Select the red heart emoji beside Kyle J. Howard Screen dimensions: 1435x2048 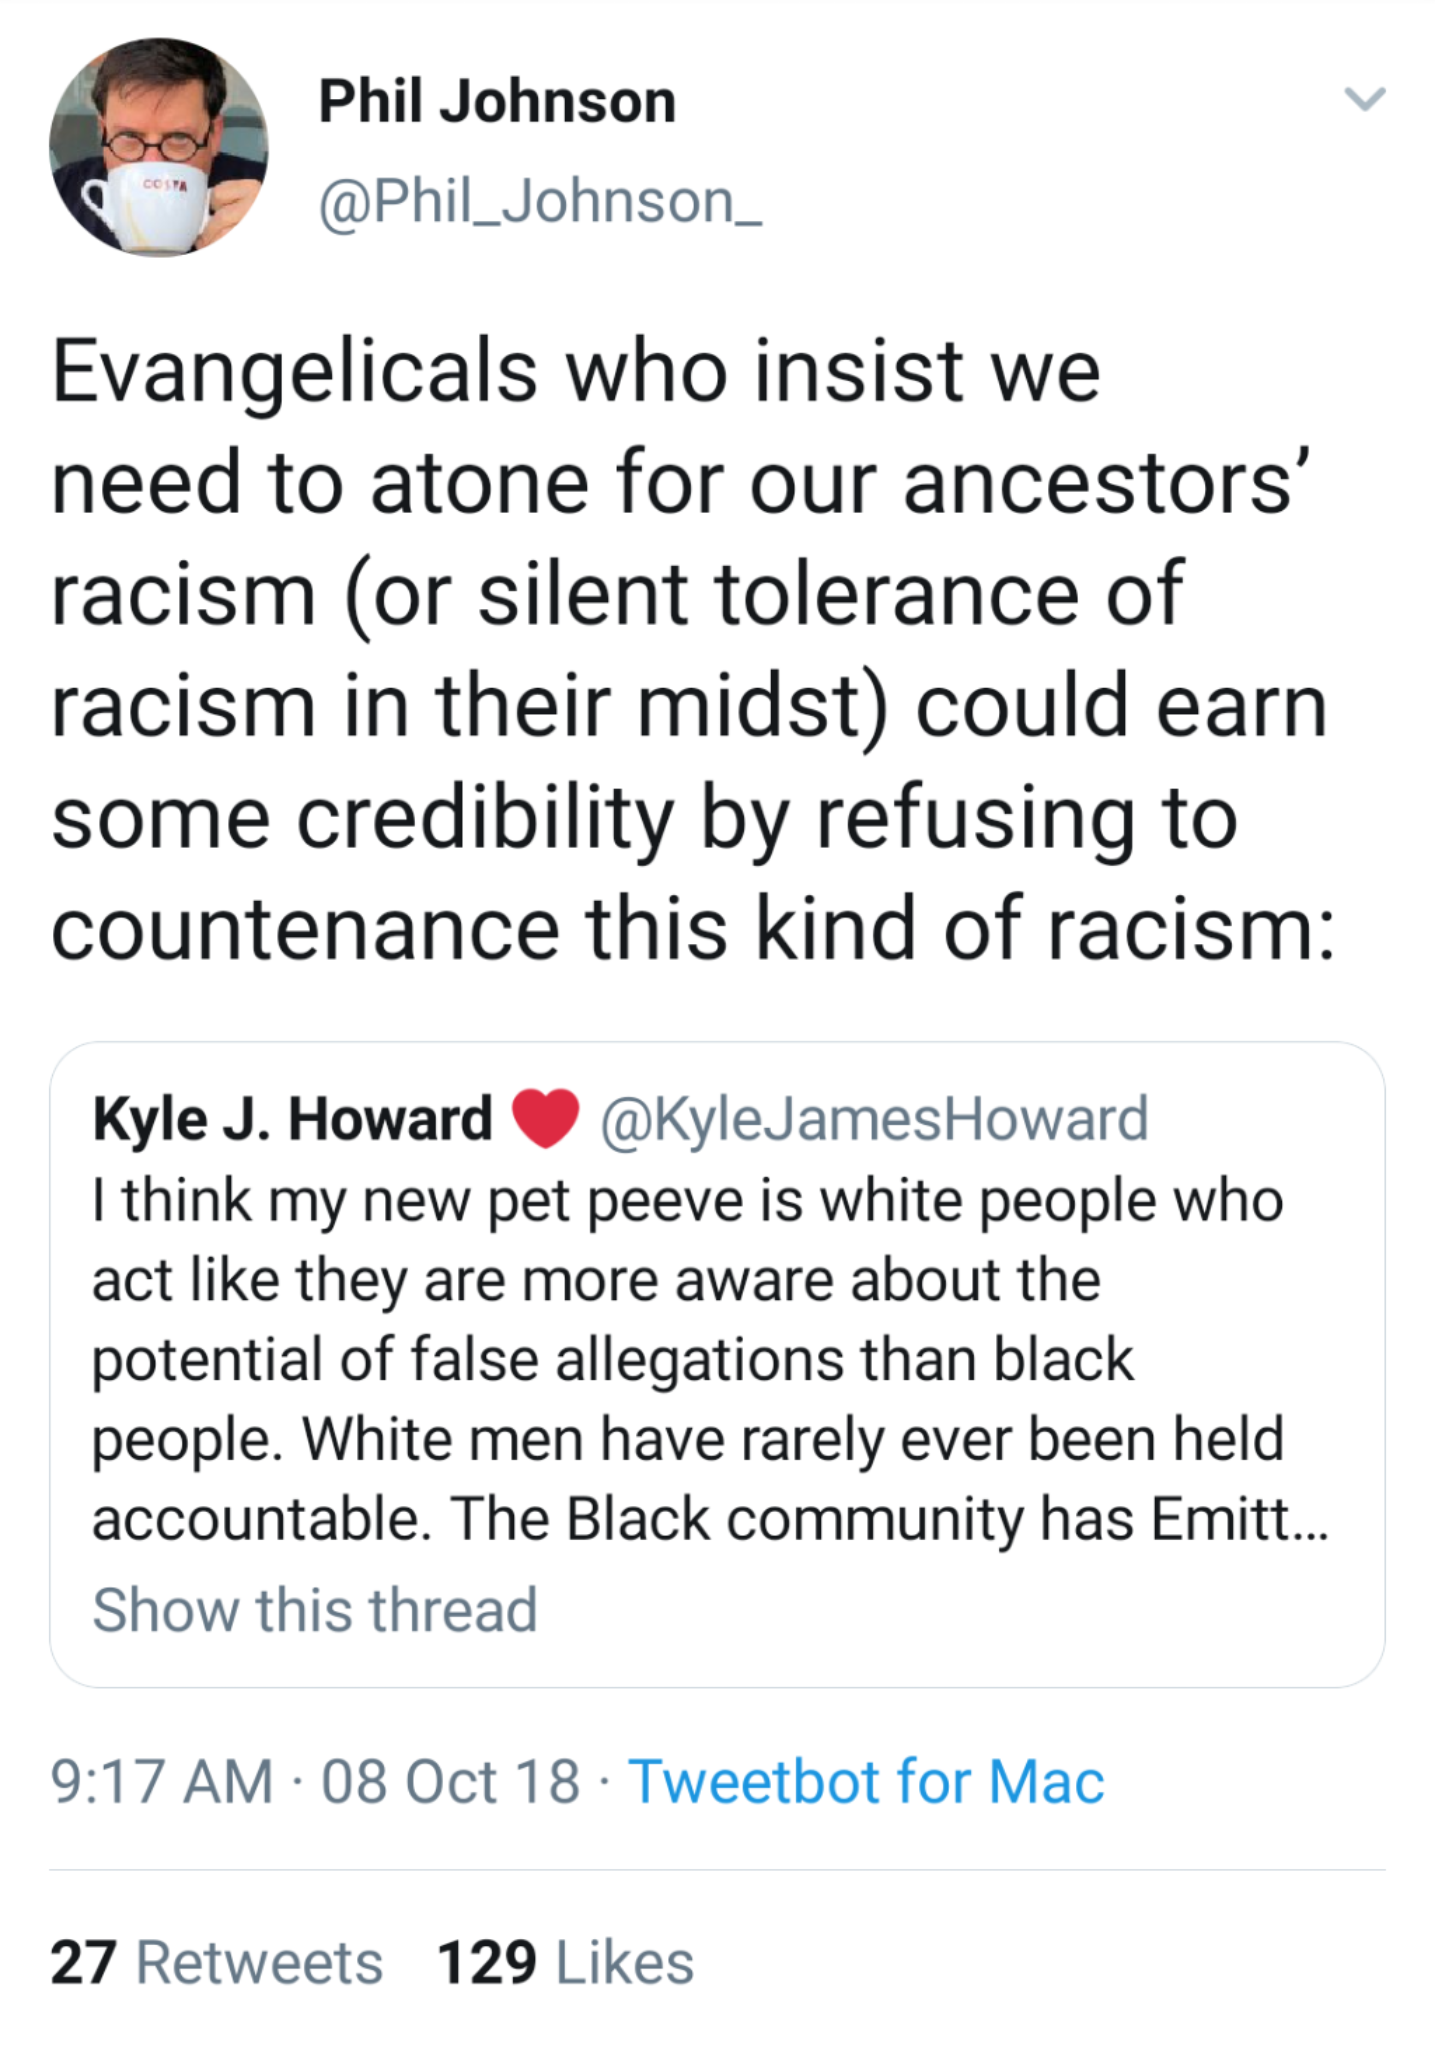545,1118
